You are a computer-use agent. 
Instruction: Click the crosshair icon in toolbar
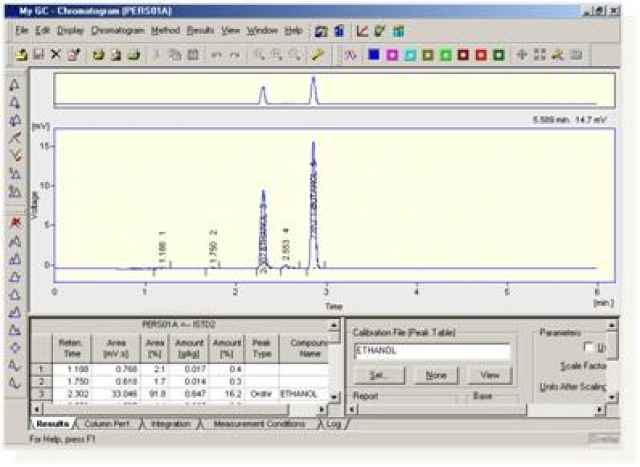pos(522,54)
